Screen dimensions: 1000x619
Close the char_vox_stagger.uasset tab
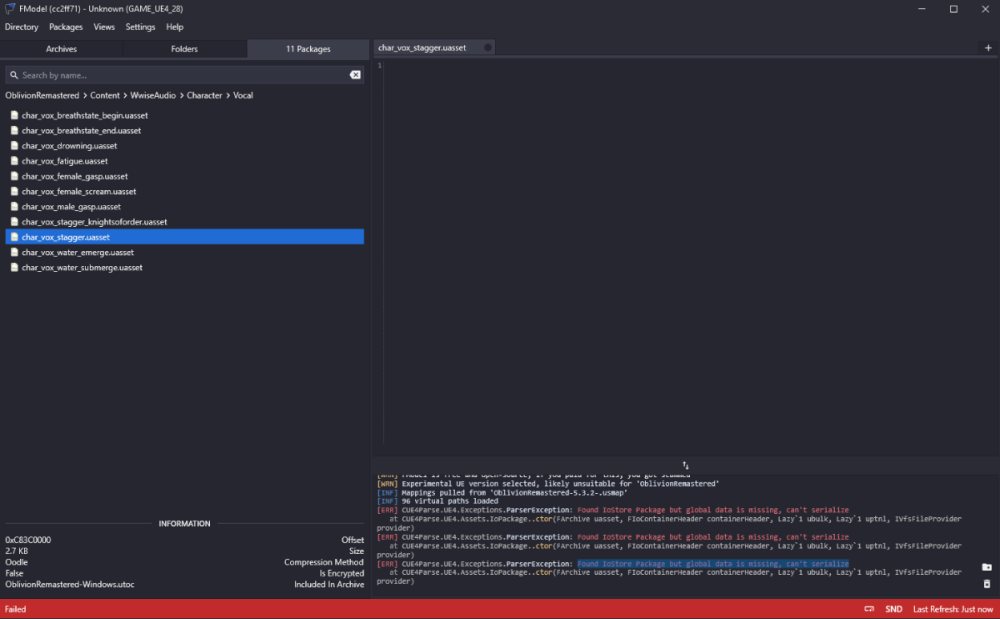pyautogui.click(x=487, y=48)
